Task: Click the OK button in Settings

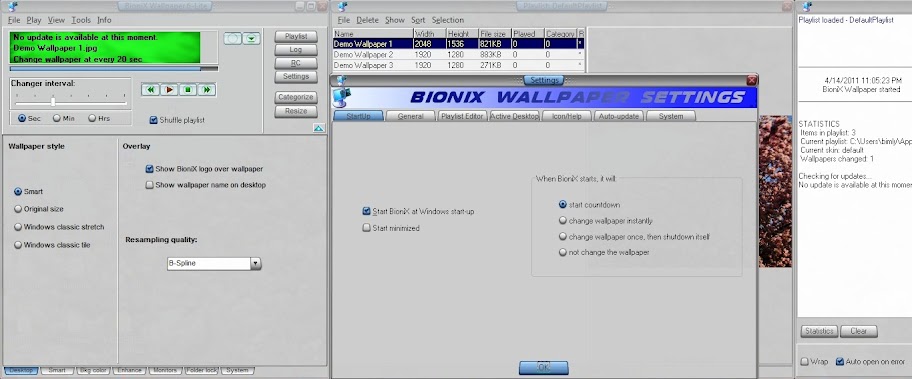Action: (544, 367)
